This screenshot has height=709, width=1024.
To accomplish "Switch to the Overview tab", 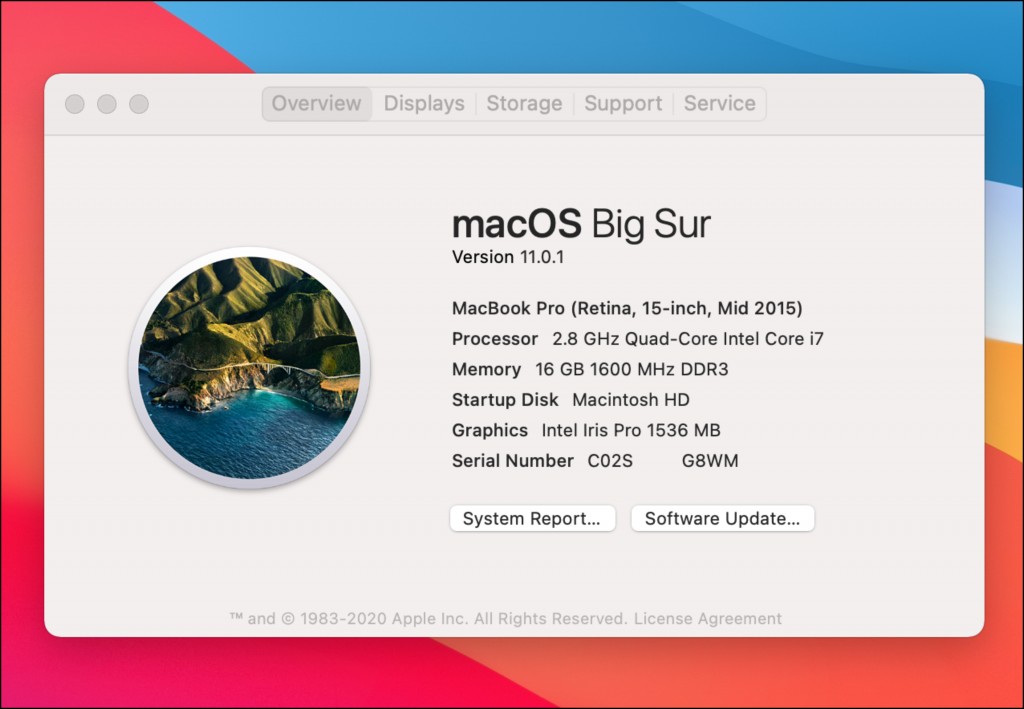I will pos(317,104).
